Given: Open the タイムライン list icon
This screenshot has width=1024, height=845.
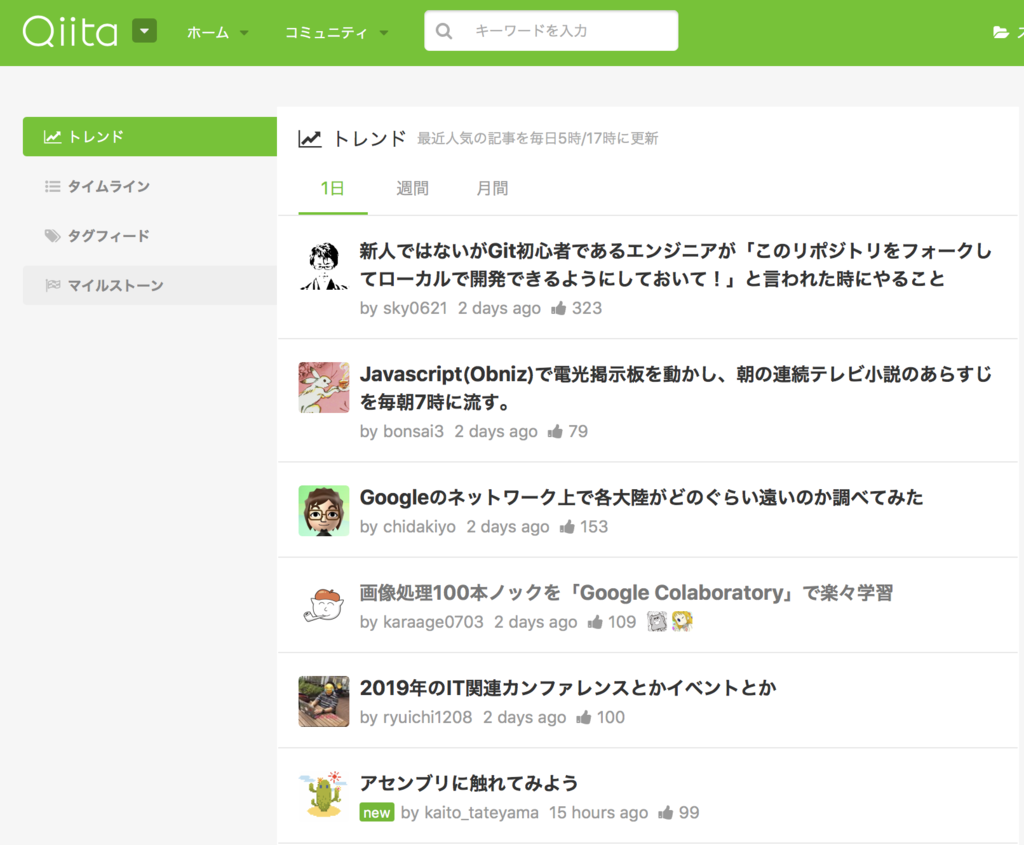Looking at the screenshot, I should 52,186.
